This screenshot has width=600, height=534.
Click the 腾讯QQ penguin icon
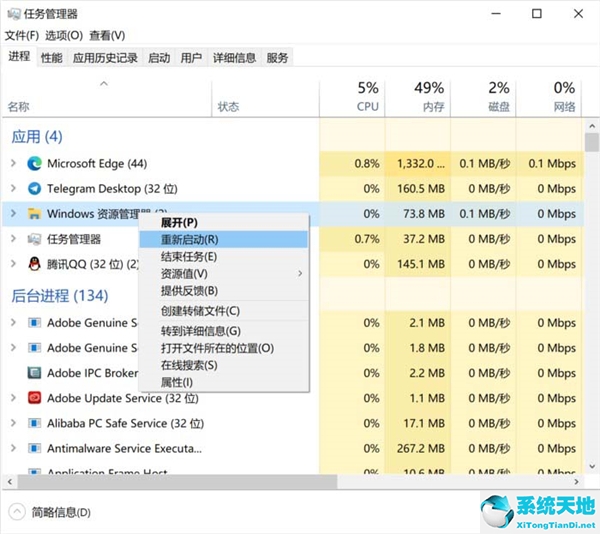tap(34, 264)
